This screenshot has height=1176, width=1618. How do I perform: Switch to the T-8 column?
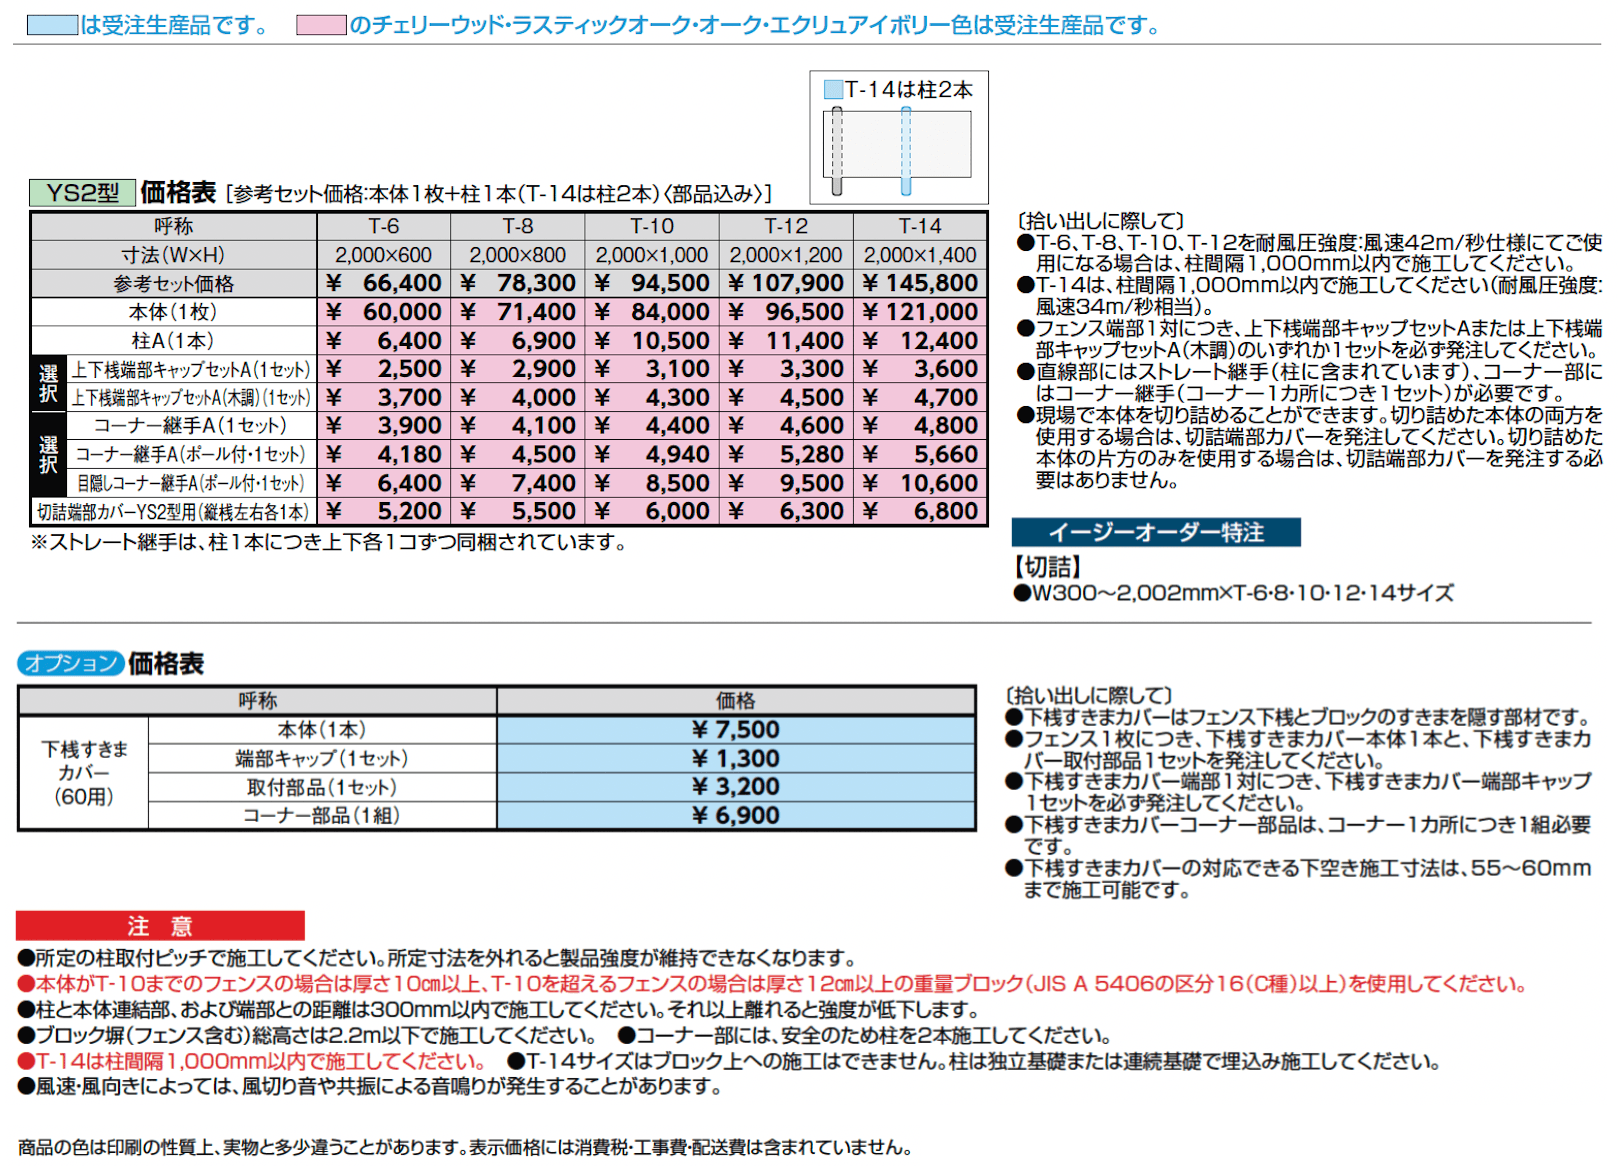(x=519, y=226)
